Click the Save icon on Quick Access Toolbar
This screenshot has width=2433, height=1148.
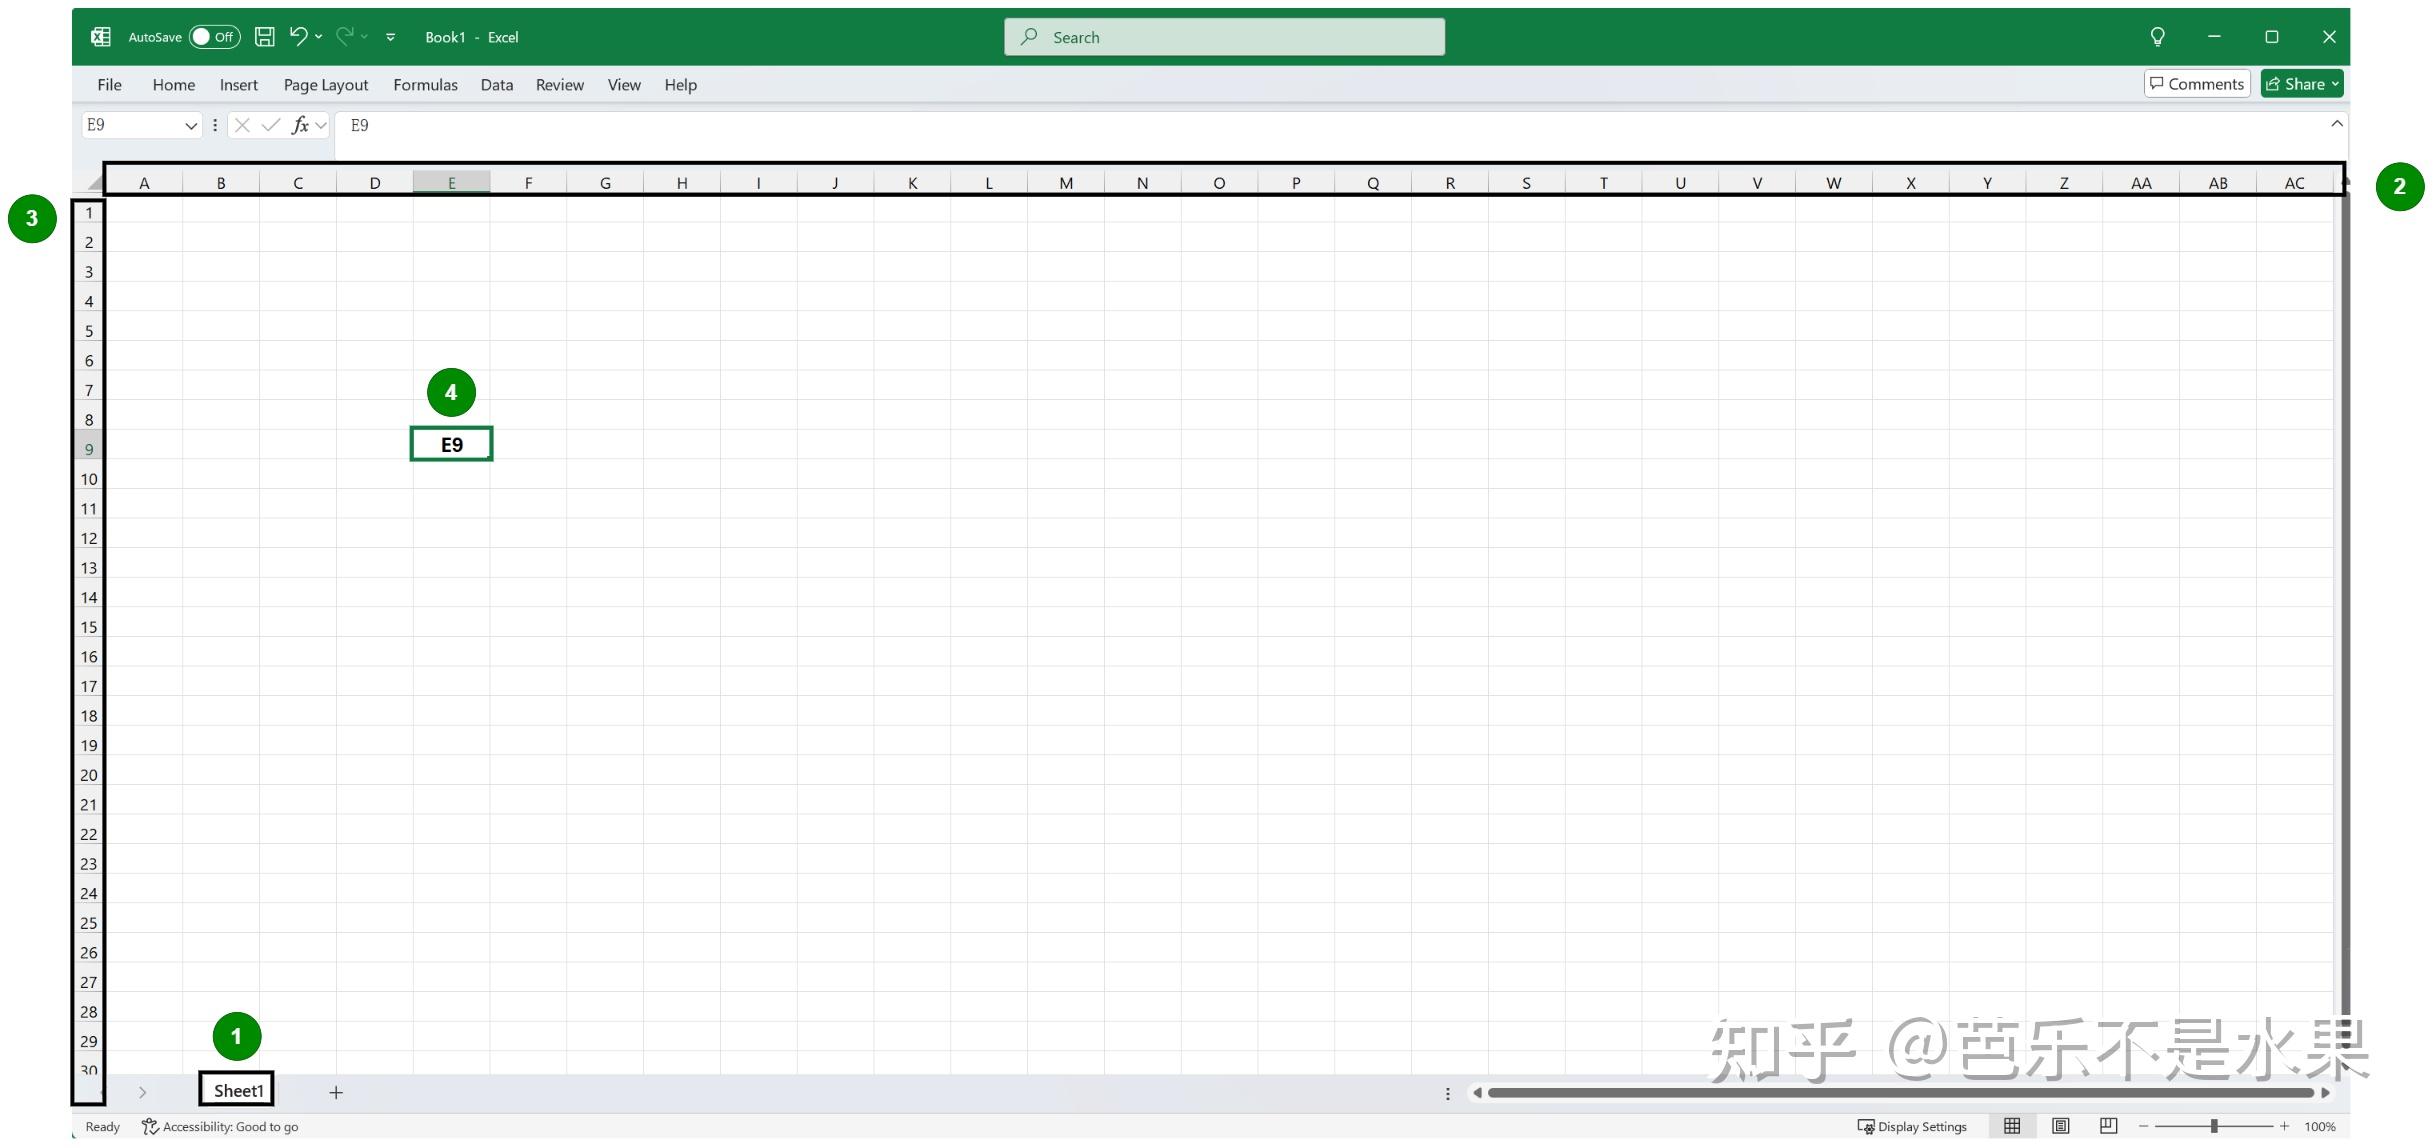264,36
